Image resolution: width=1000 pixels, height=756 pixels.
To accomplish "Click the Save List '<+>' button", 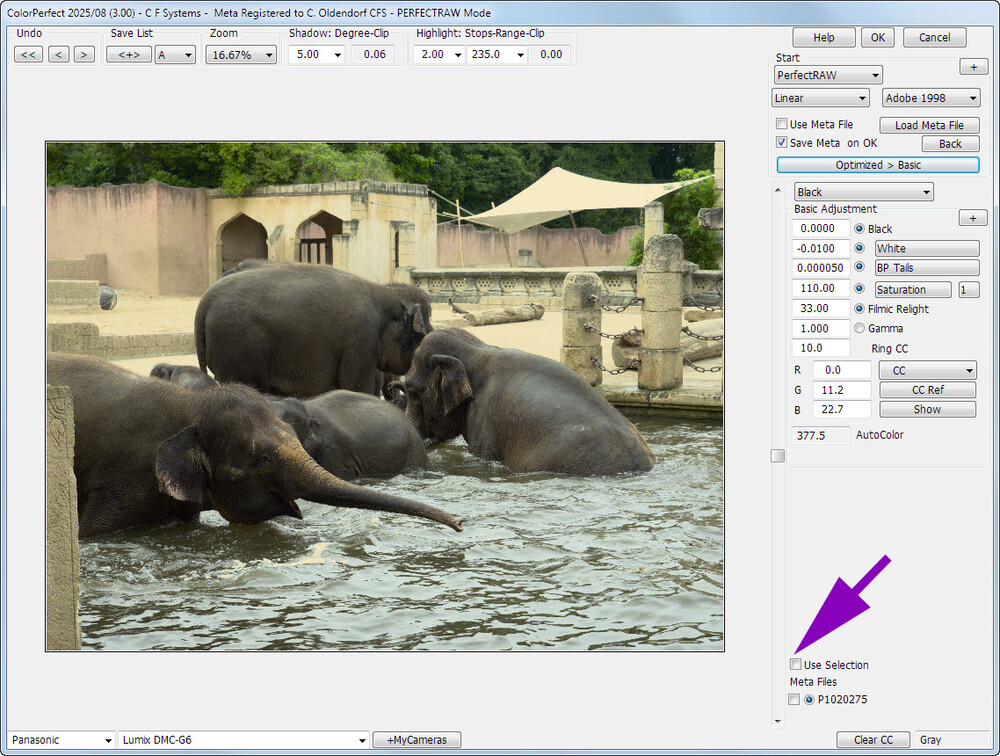I will 128,54.
